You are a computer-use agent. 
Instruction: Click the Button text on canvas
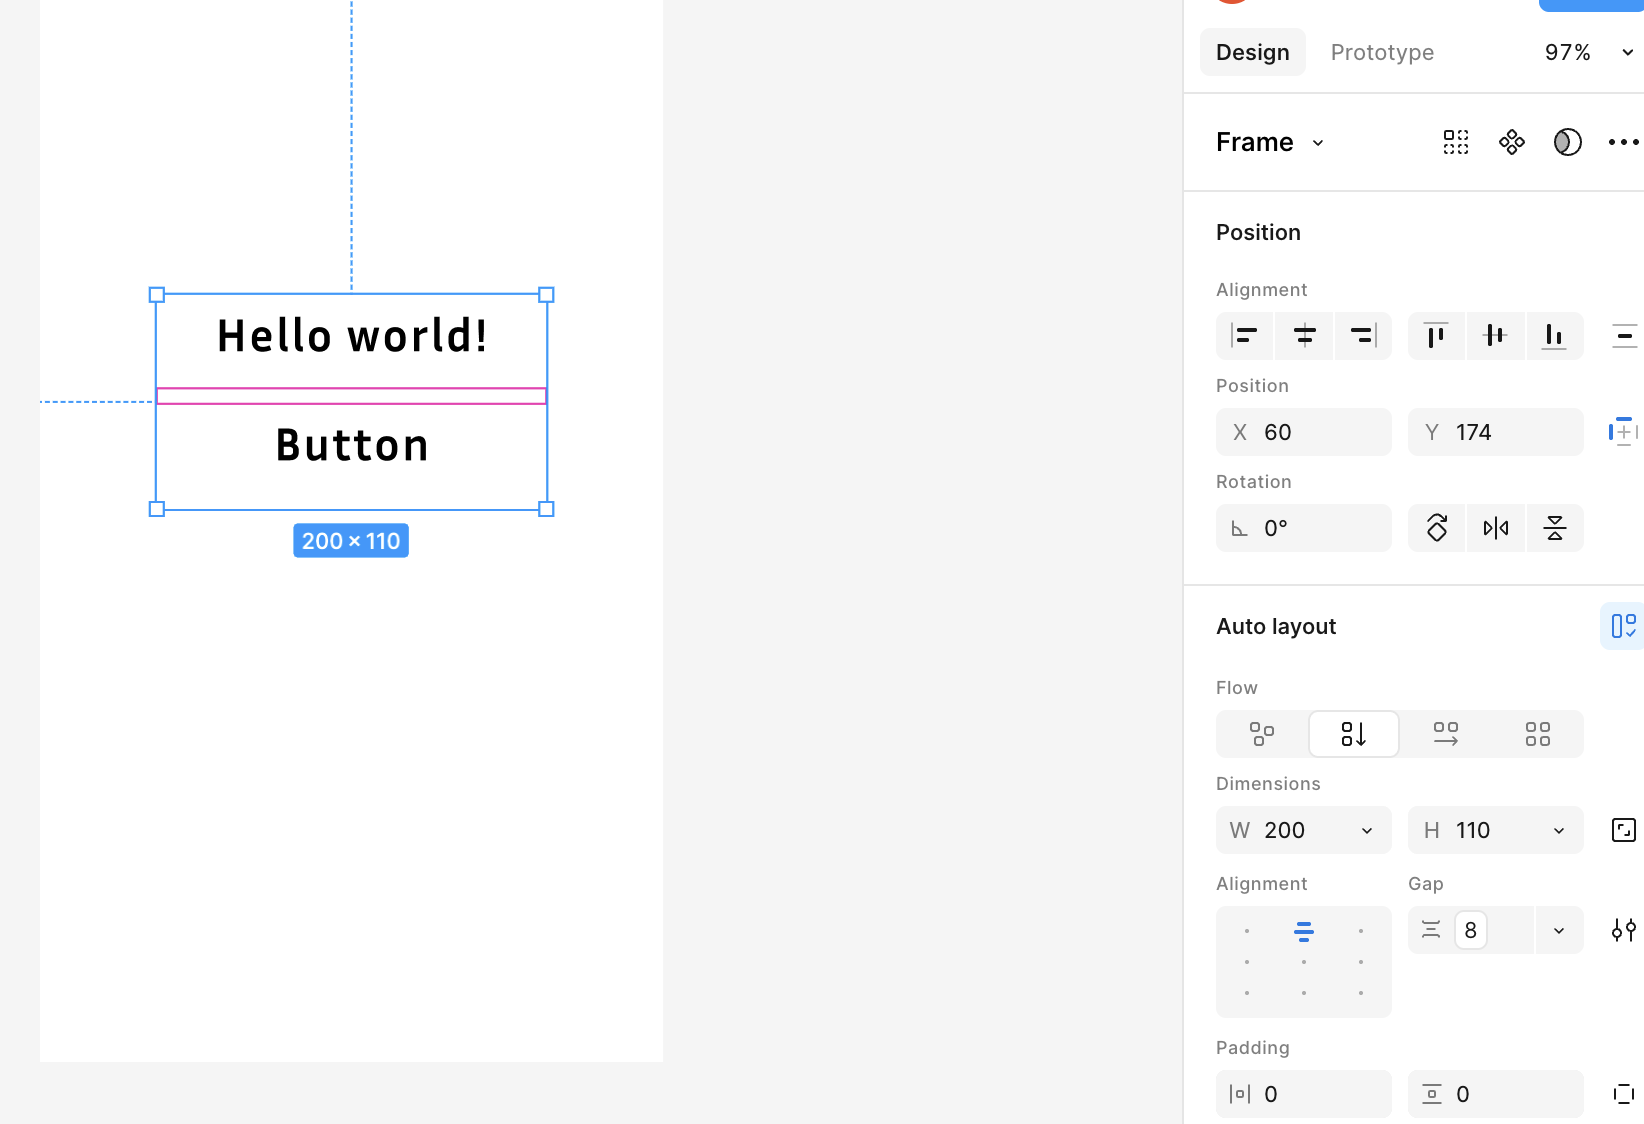pyautogui.click(x=352, y=446)
